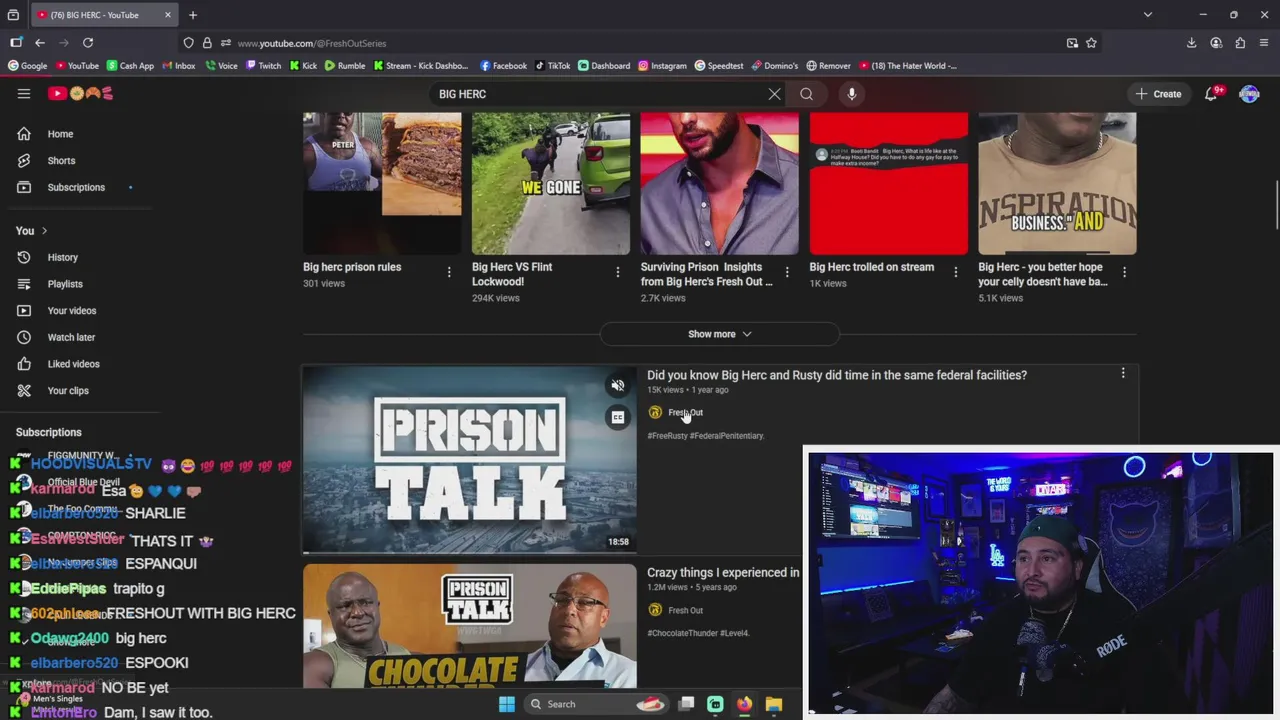Click the Create button
This screenshot has height=720, width=1280.
click(x=1159, y=94)
